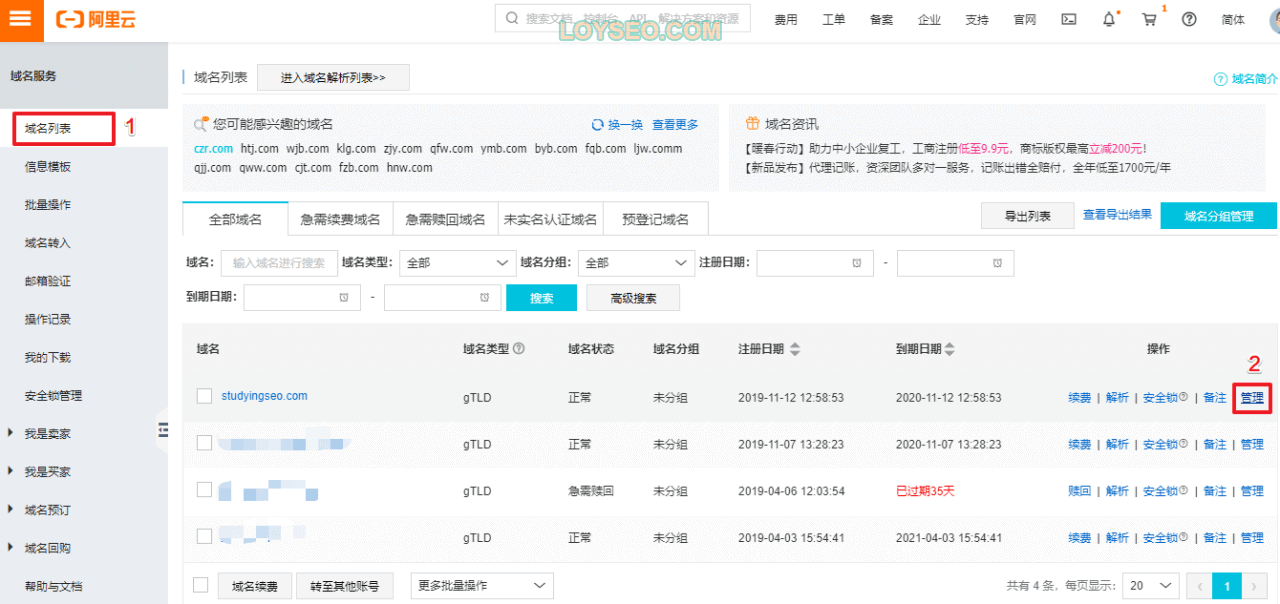The image size is (1280, 604).
Task: Open the cloud shell console icon
Action: pos(1068,19)
